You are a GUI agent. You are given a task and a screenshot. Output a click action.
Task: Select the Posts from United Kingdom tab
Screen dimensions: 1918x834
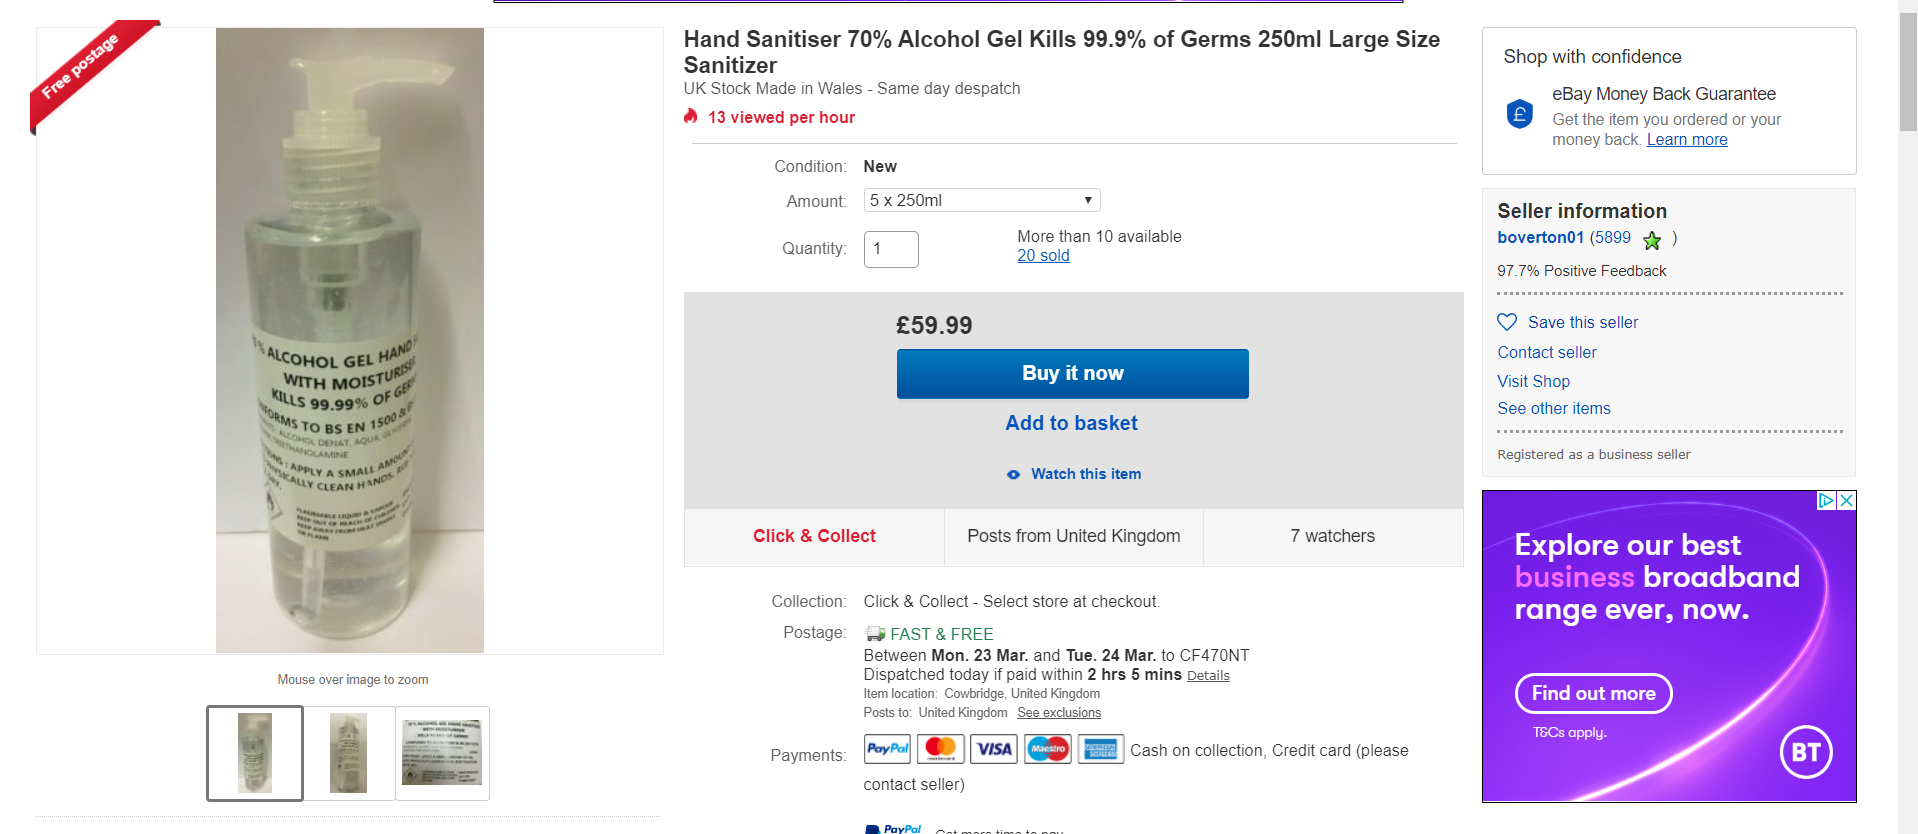[1072, 536]
